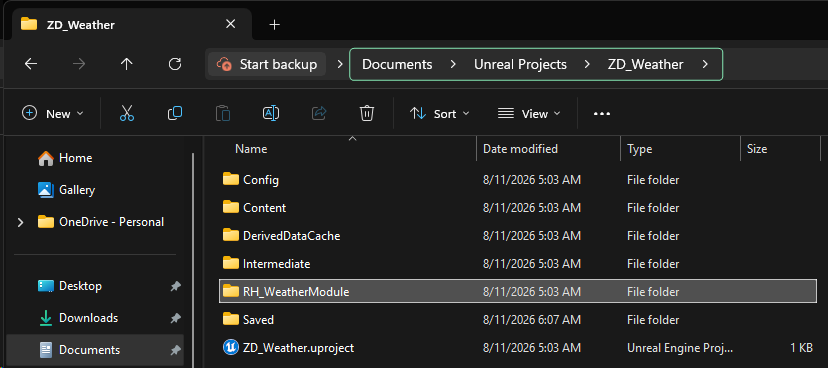Select OneDrive - Personal in sidebar
The image size is (828, 368).
click(x=111, y=222)
